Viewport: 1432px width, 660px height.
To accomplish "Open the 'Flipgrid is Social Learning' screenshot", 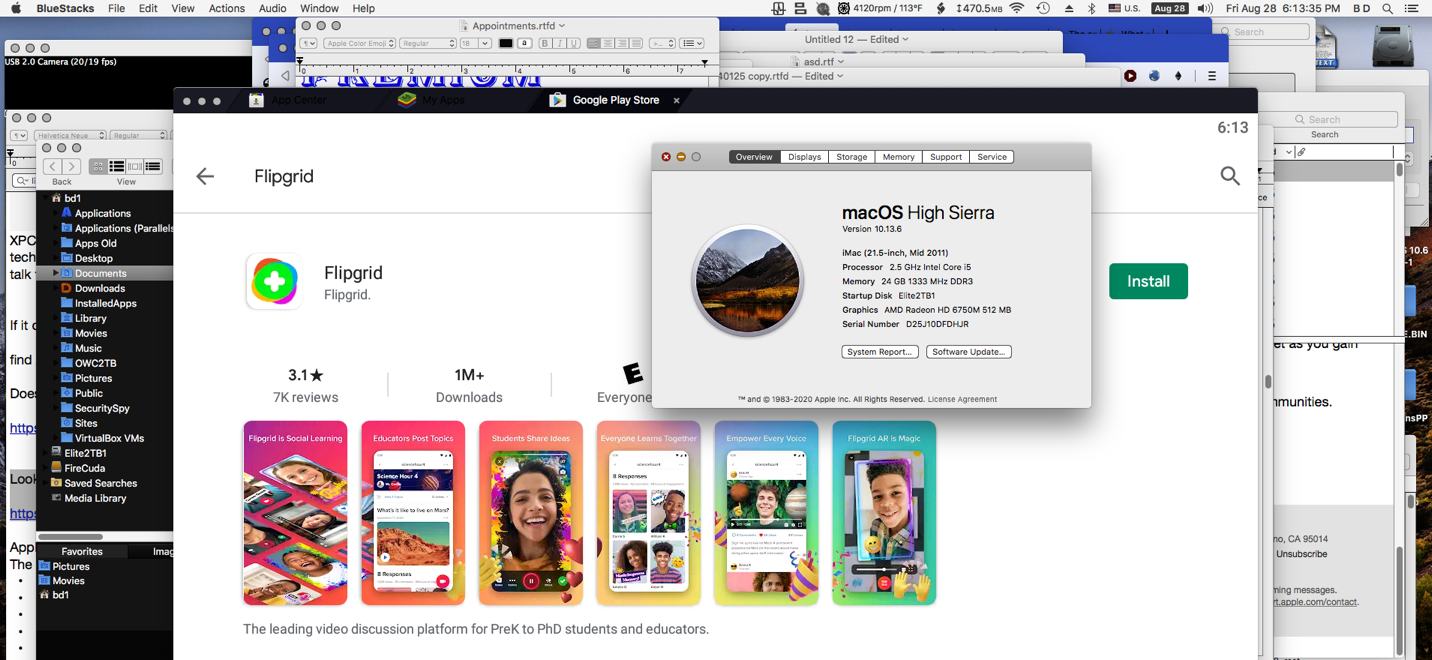I will click(295, 513).
